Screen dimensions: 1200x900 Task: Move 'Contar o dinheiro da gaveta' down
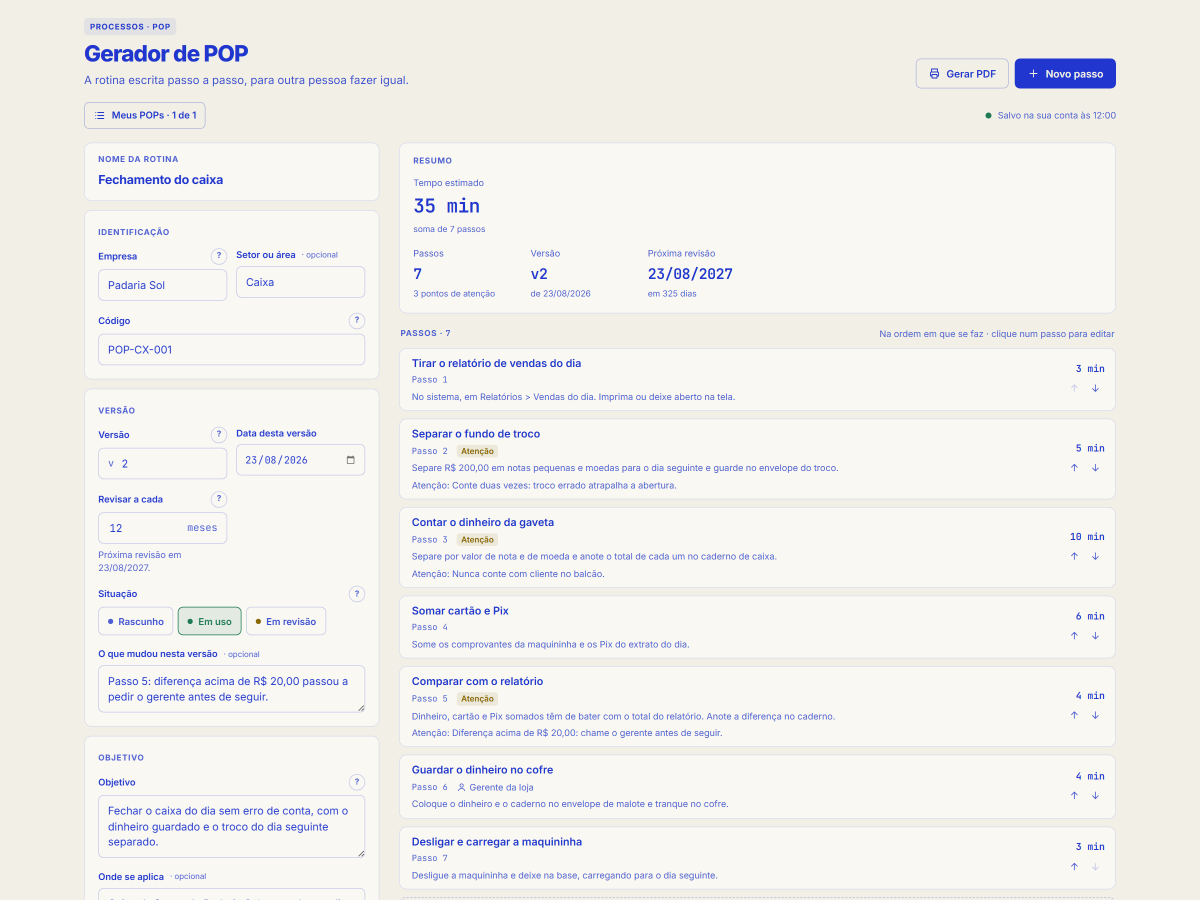1095,556
